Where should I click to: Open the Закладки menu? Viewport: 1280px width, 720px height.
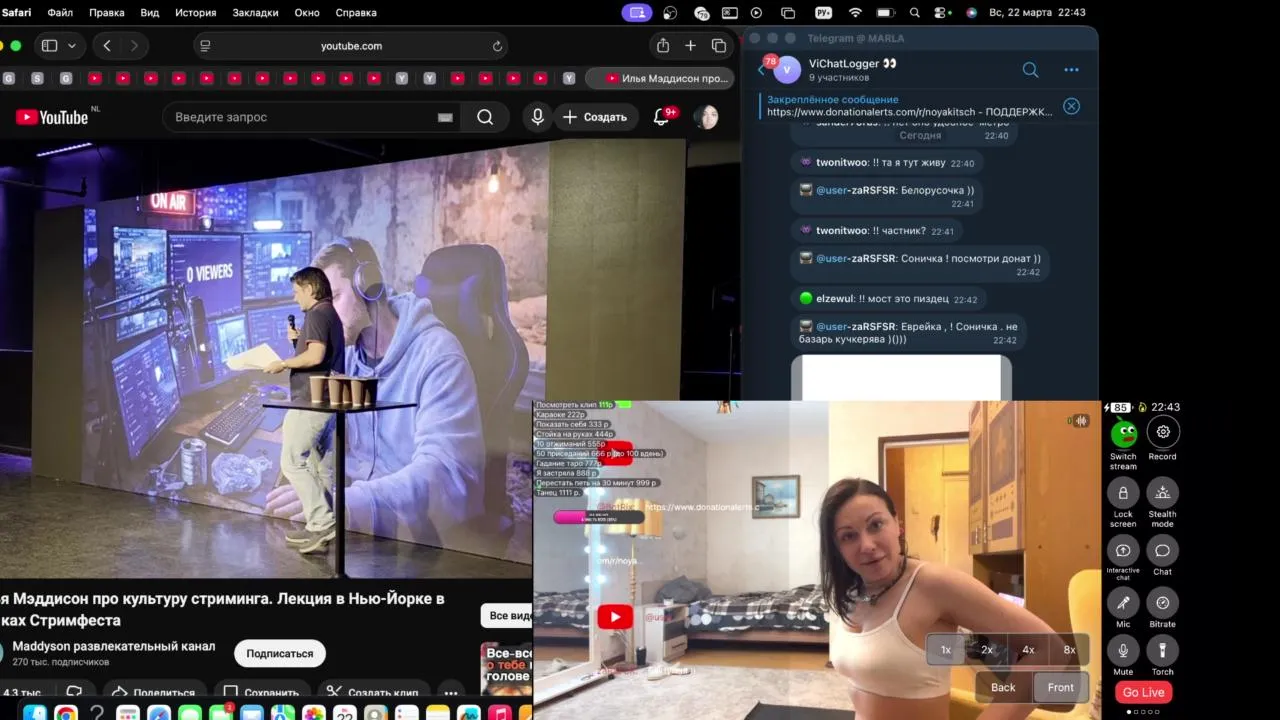[x=256, y=13]
